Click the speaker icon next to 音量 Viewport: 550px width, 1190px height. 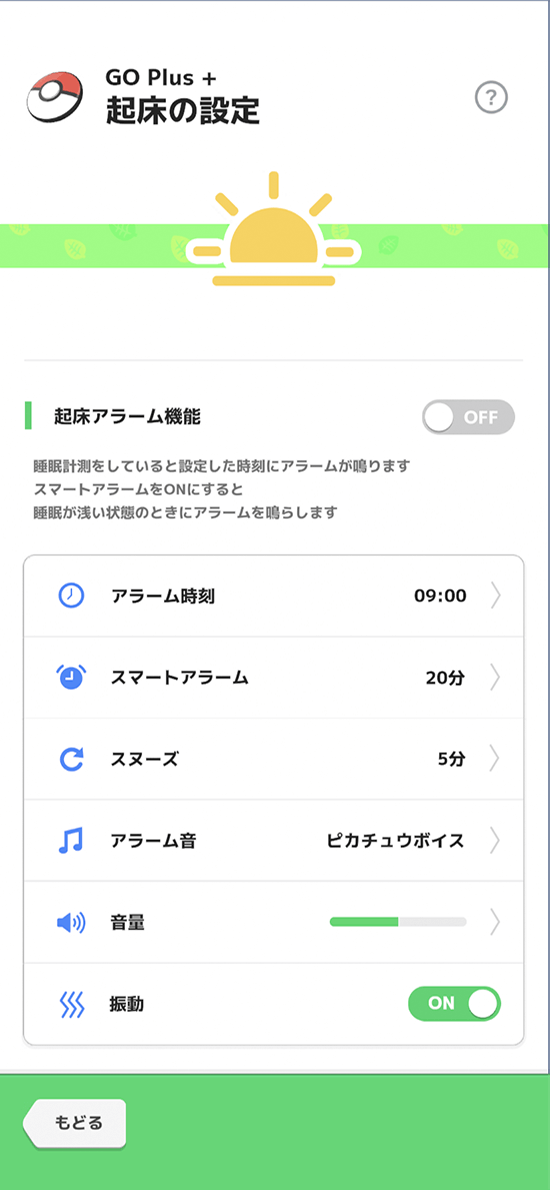pos(71,922)
